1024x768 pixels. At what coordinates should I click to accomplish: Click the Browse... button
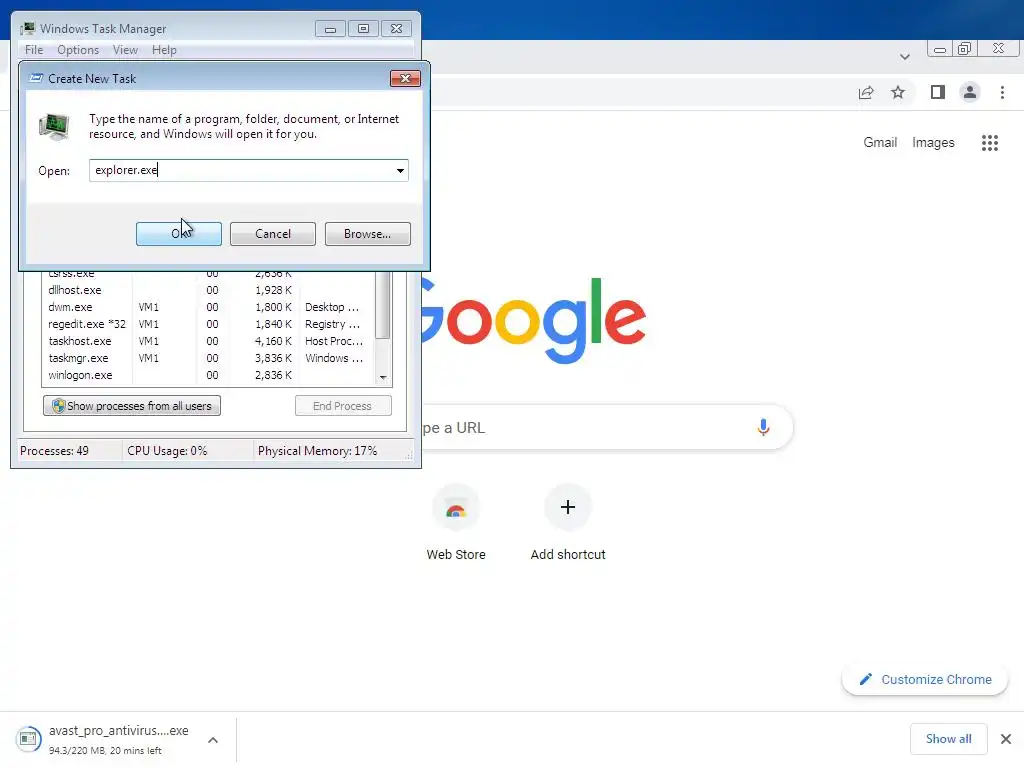pos(368,234)
